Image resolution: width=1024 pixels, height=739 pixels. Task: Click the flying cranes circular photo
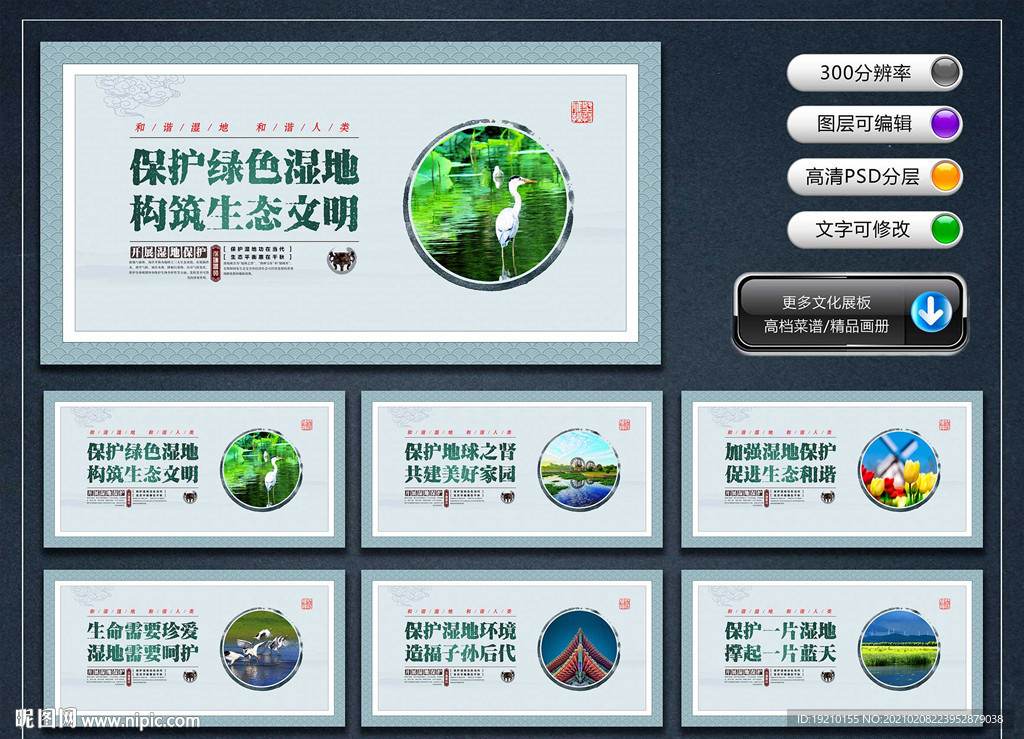[262, 648]
